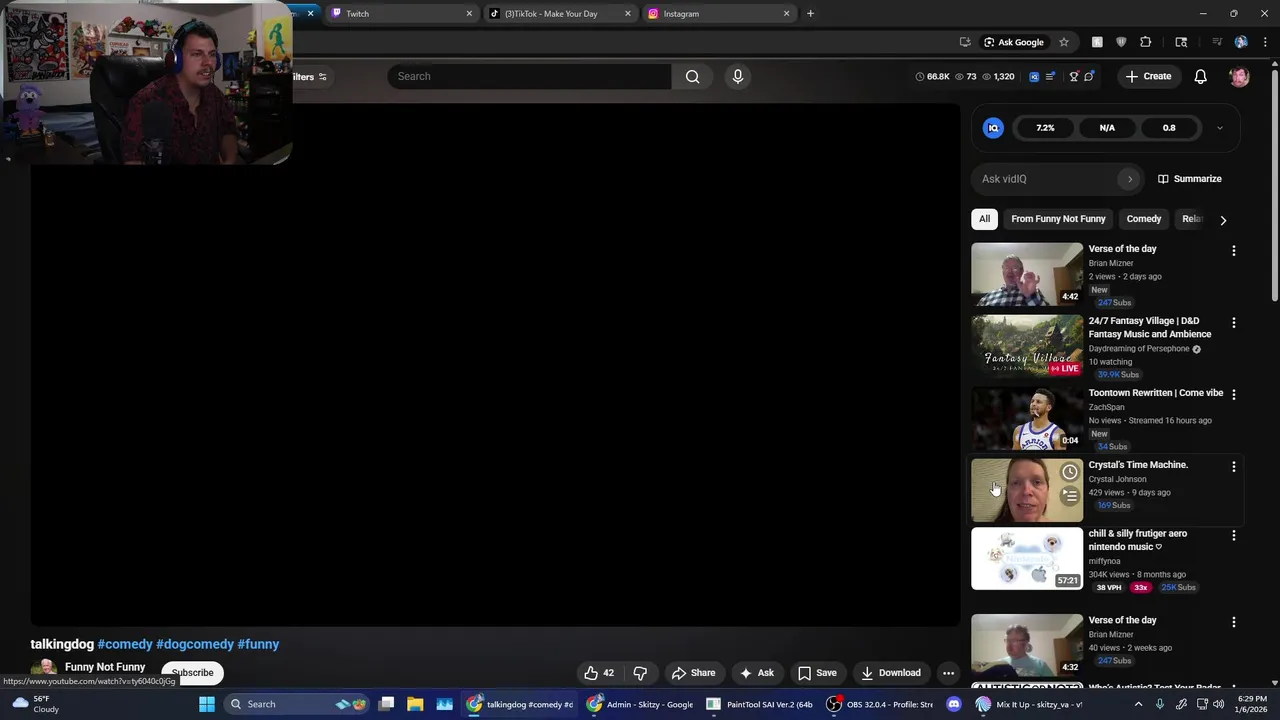Open more actions below the video

(948, 673)
